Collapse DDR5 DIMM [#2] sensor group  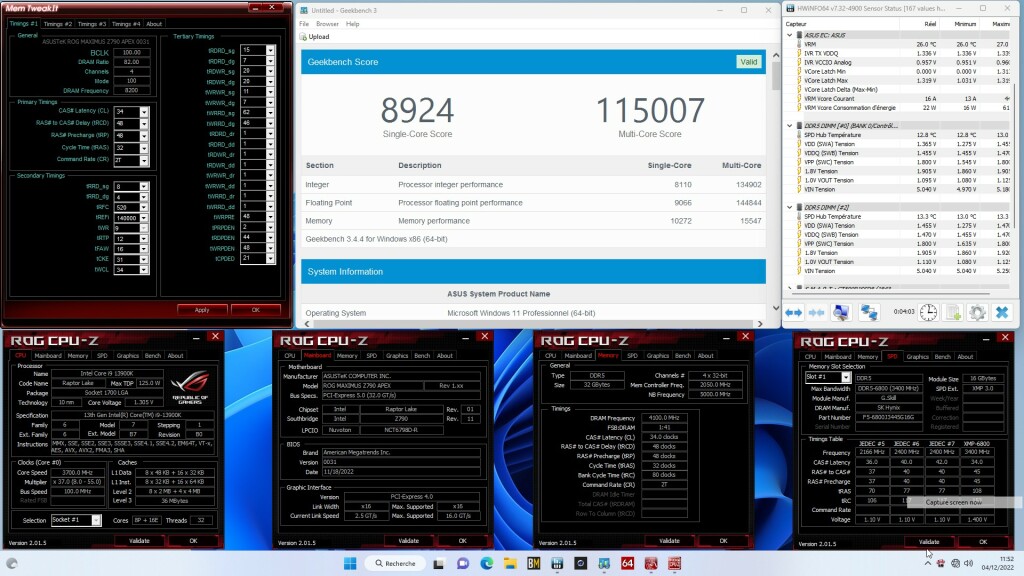[x=790, y=207]
